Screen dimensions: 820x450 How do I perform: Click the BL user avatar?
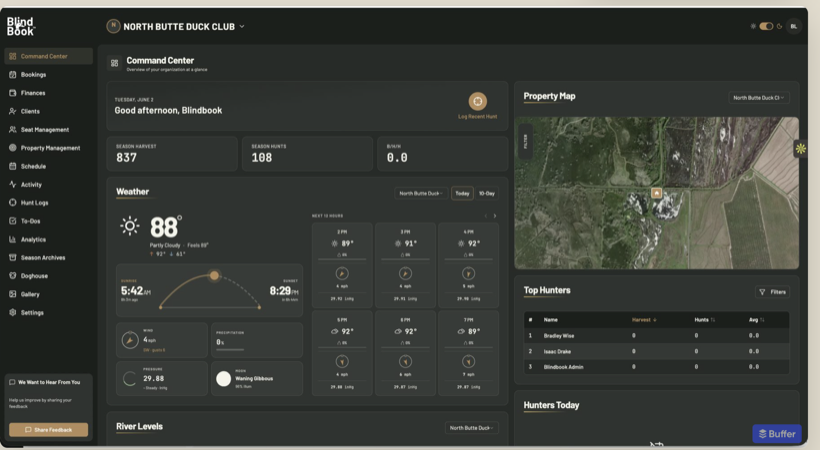click(793, 26)
